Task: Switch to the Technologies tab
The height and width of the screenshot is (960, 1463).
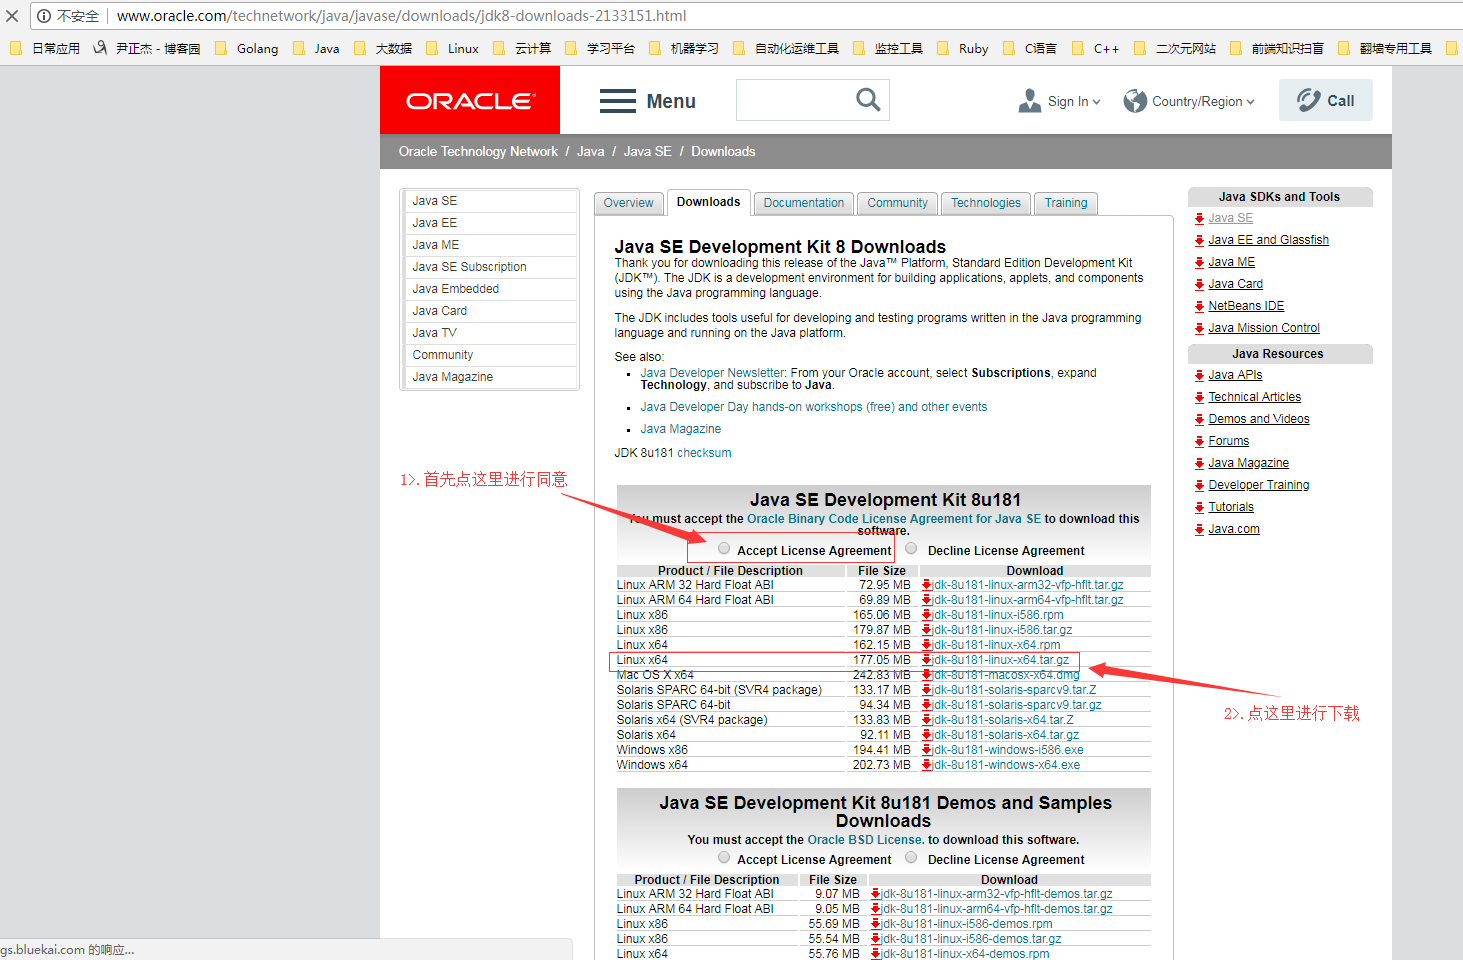Action: [x=986, y=203]
